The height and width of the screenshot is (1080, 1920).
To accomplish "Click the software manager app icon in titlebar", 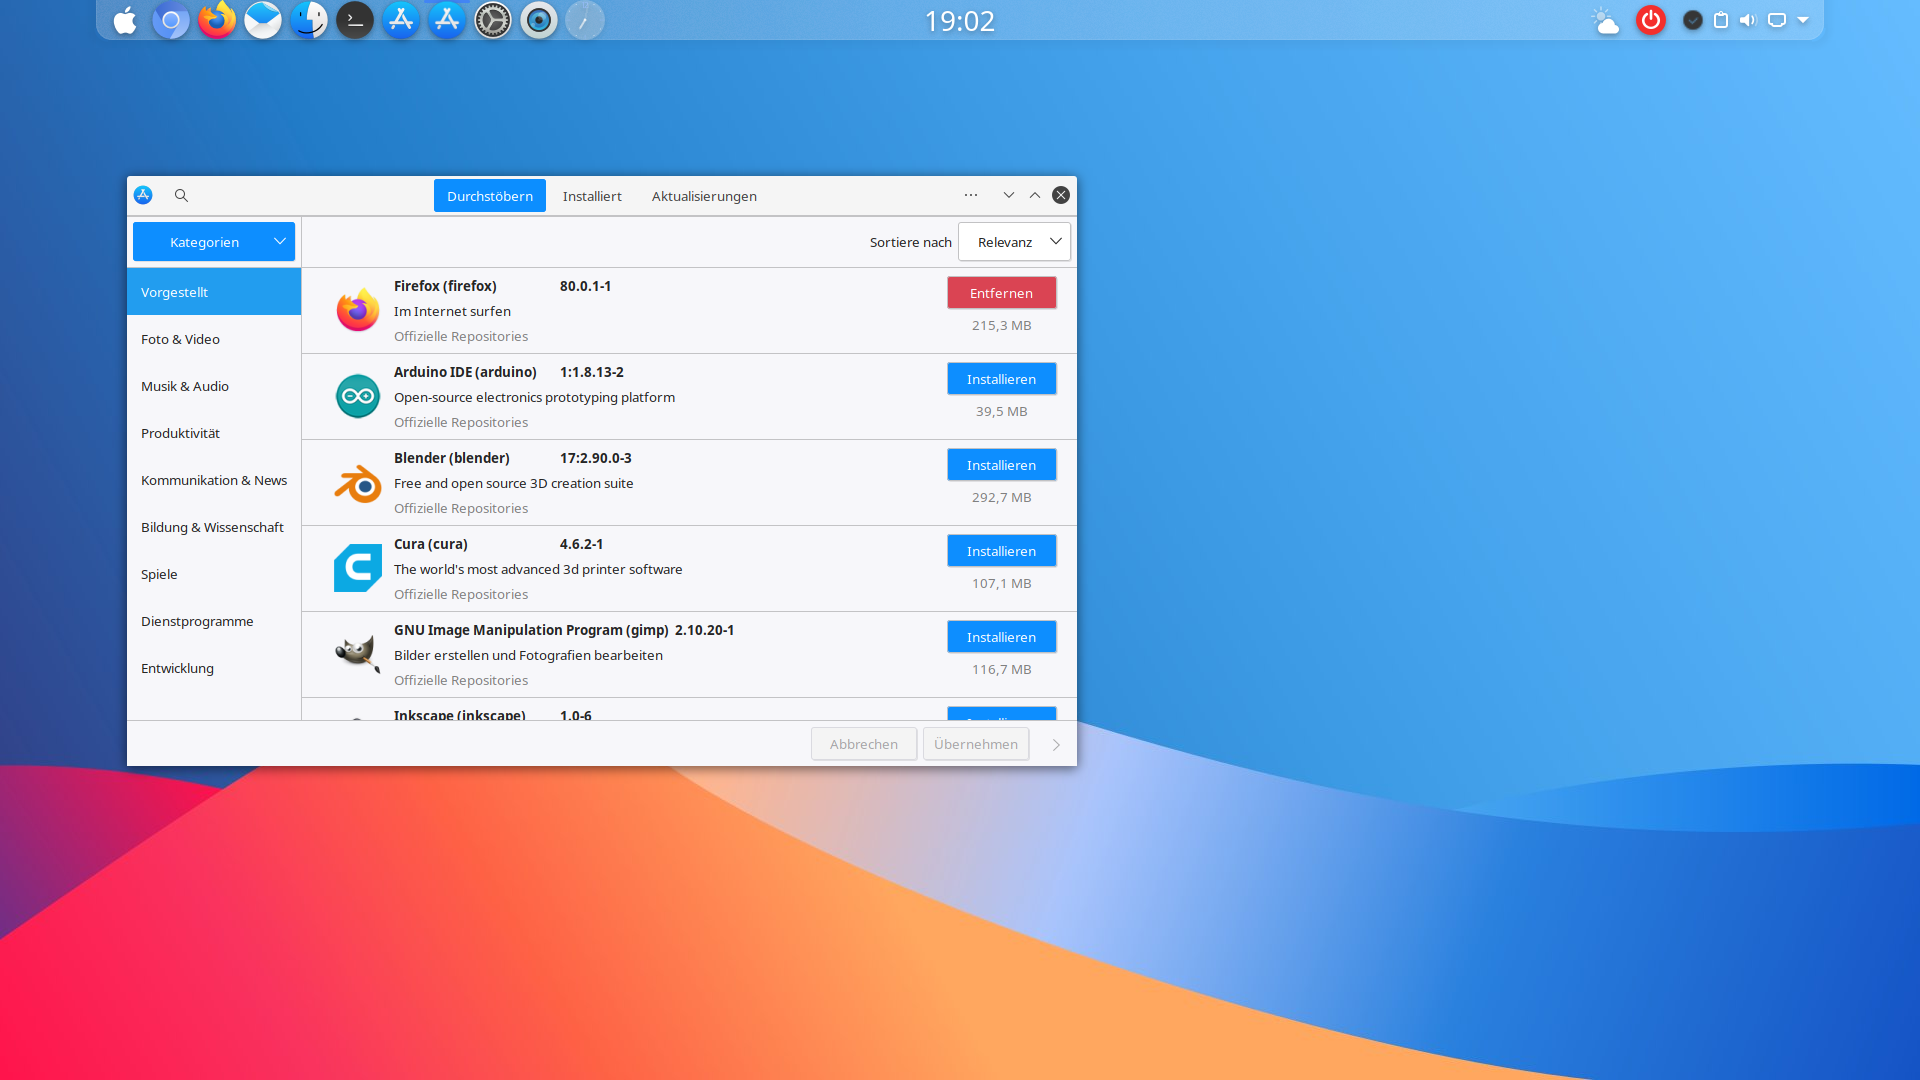I will pos(143,195).
